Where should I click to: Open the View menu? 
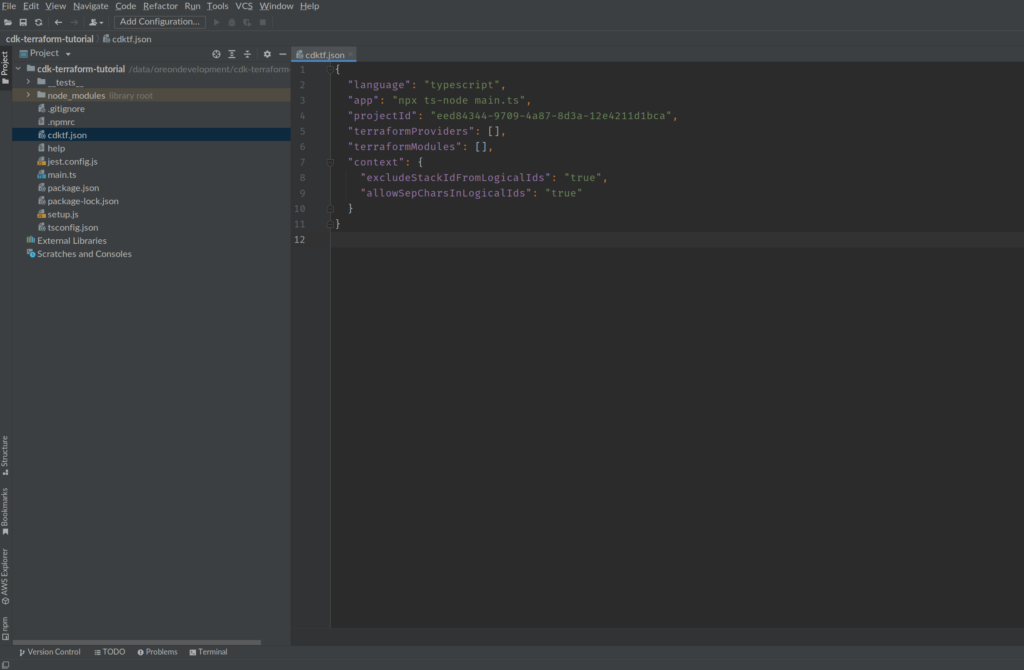pyautogui.click(x=56, y=6)
